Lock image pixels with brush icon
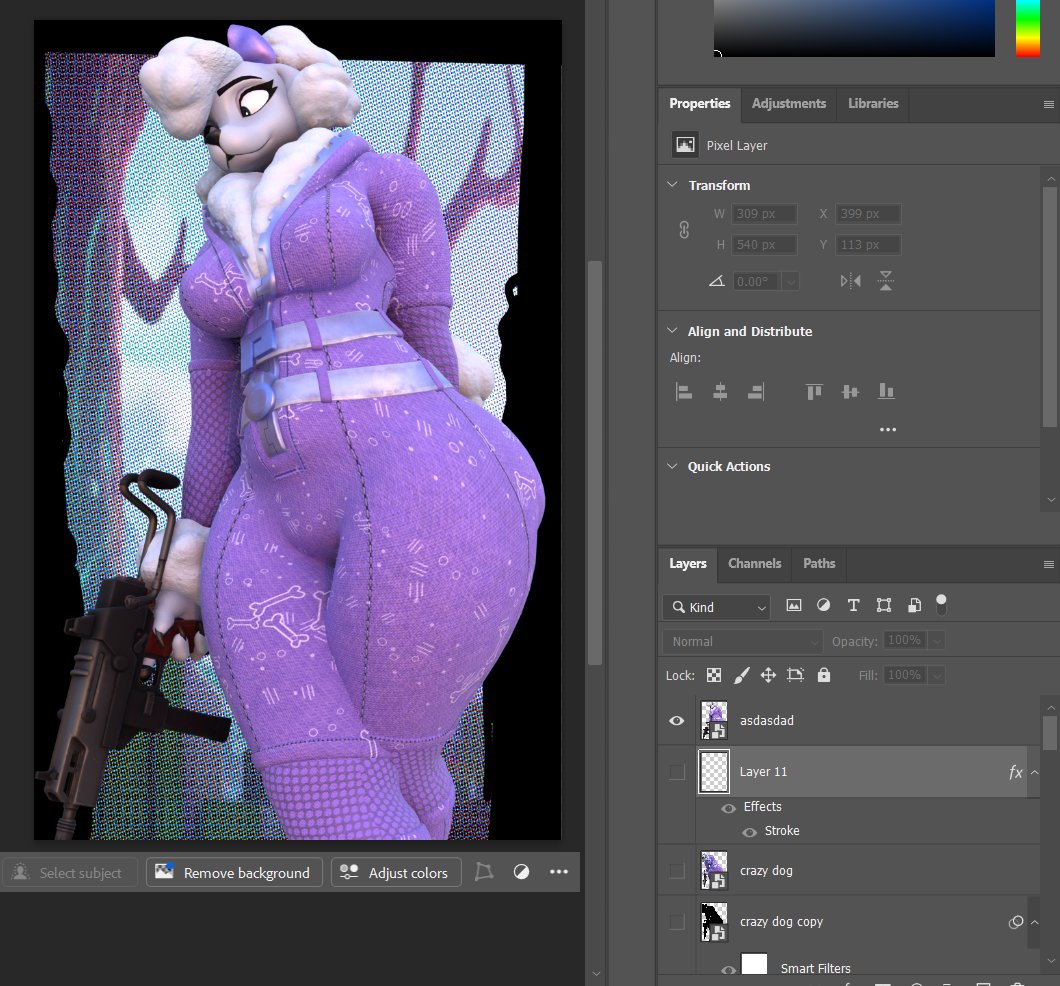Viewport: 1060px width, 986px height. pyautogui.click(x=742, y=675)
